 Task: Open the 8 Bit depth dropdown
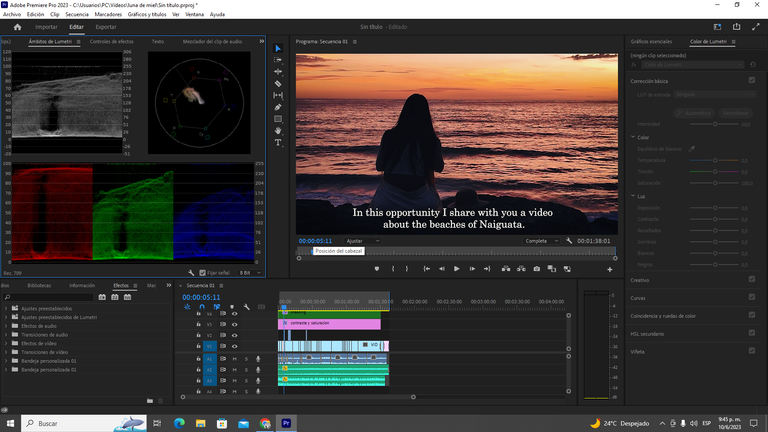(x=250, y=273)
